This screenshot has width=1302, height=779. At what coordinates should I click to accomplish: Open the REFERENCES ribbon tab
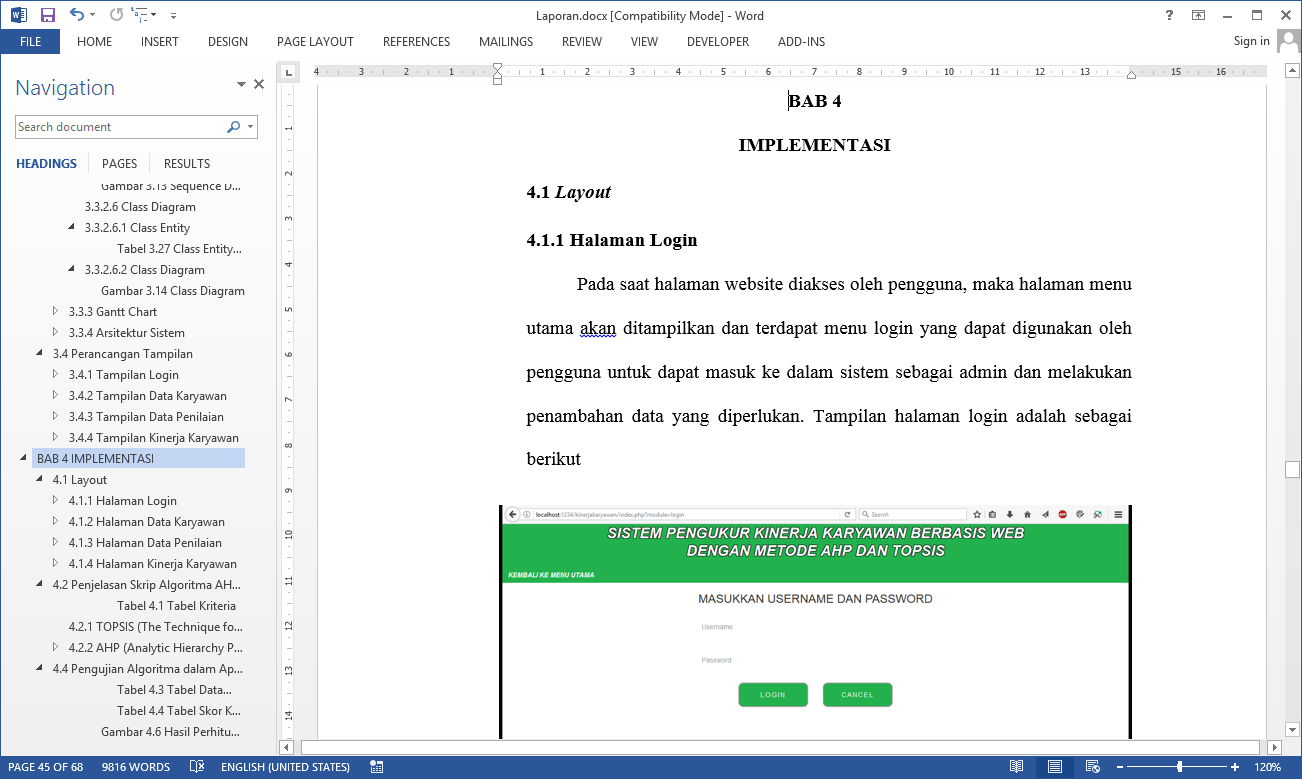[x=416, y=42]
